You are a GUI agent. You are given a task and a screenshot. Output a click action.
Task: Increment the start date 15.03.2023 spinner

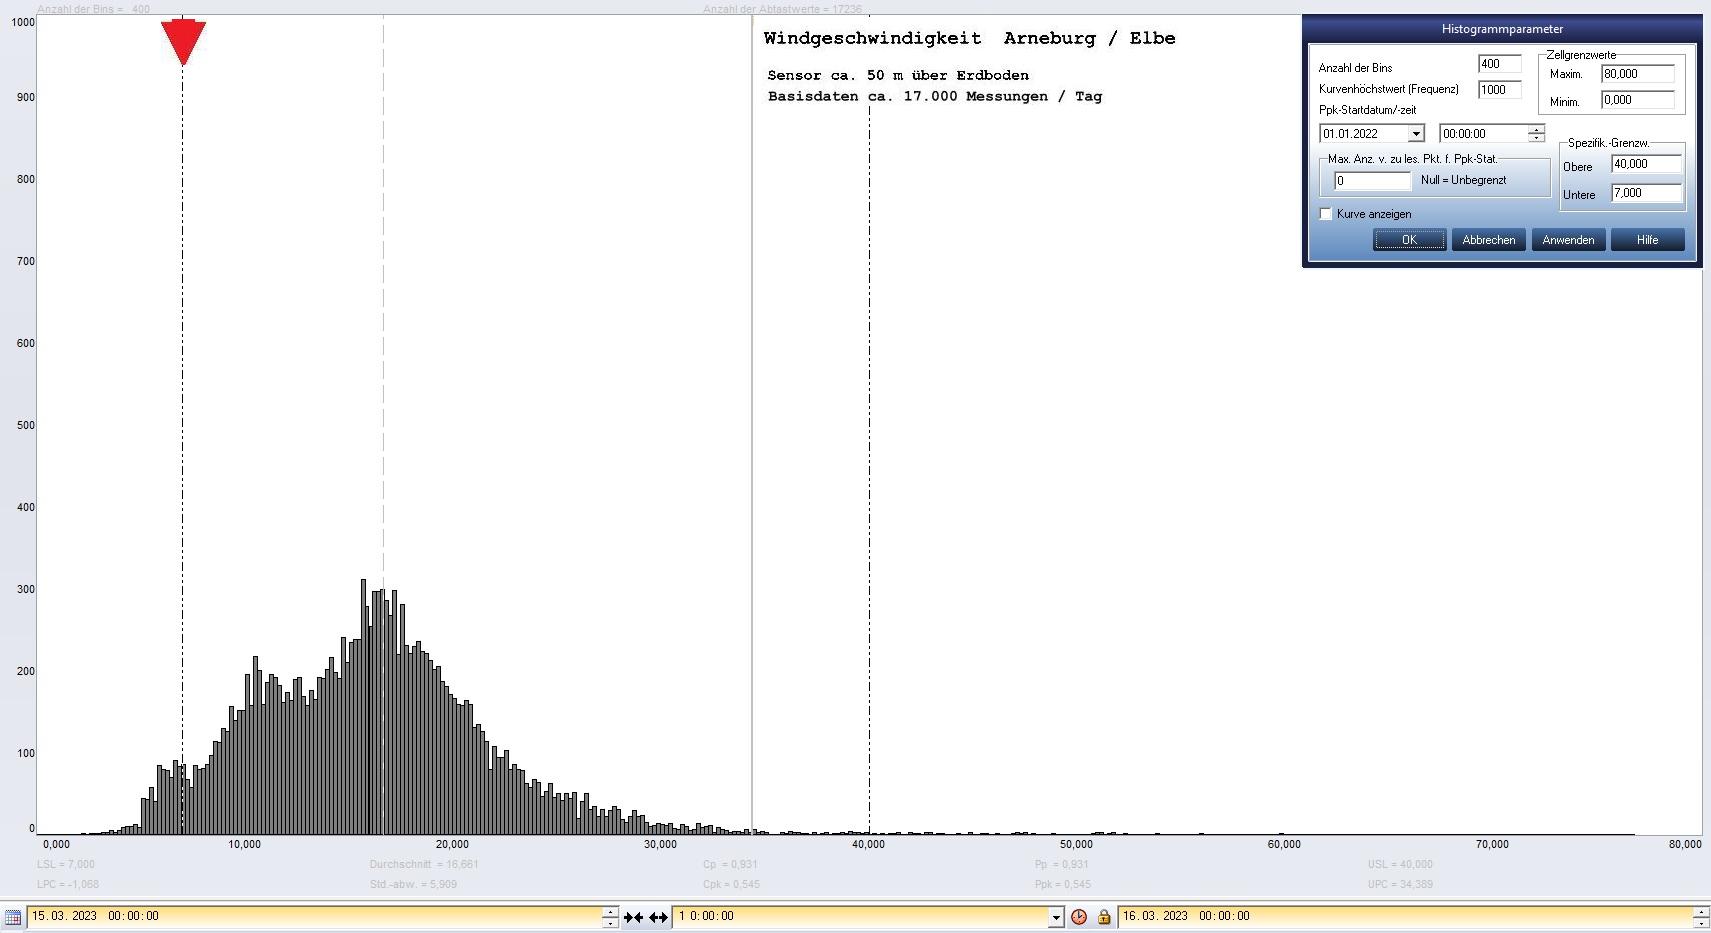pos(610,911)
